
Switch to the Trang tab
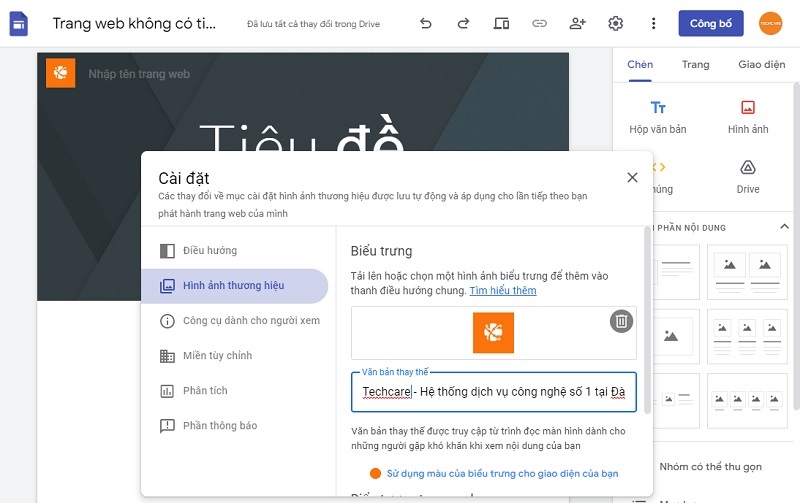click(x=695, y=64)
